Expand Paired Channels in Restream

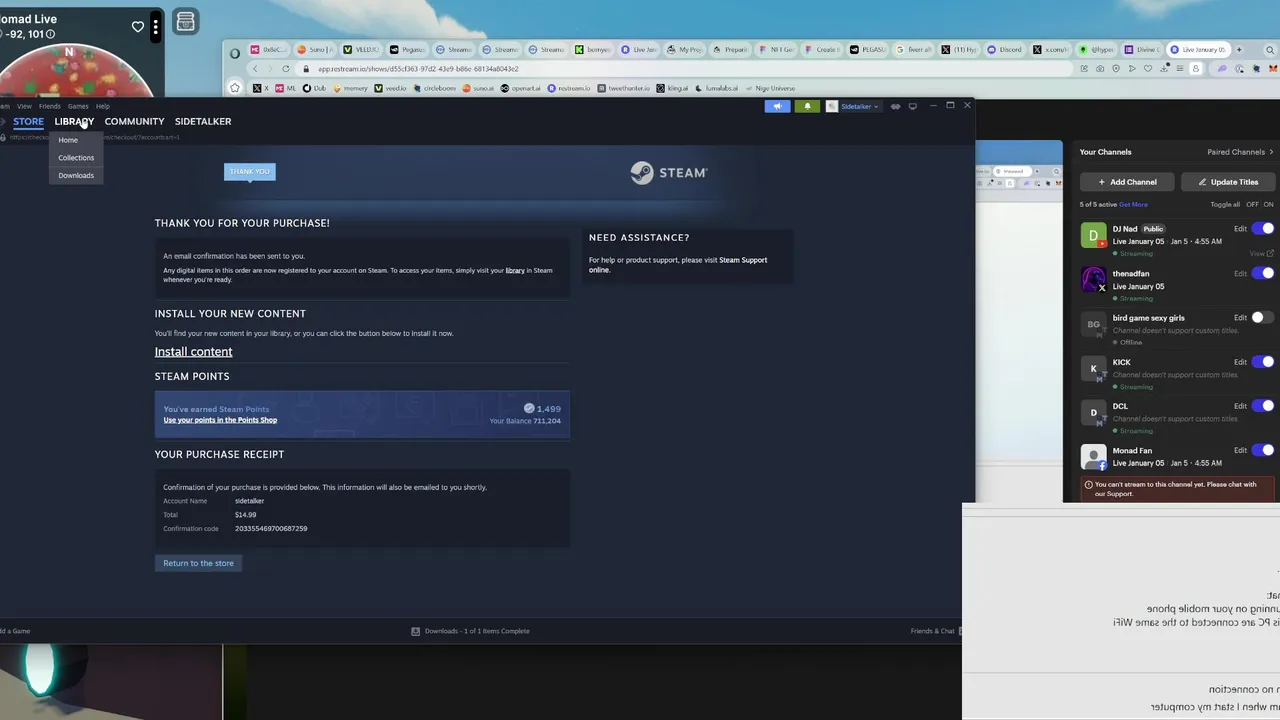click(x=1240, y=152)
